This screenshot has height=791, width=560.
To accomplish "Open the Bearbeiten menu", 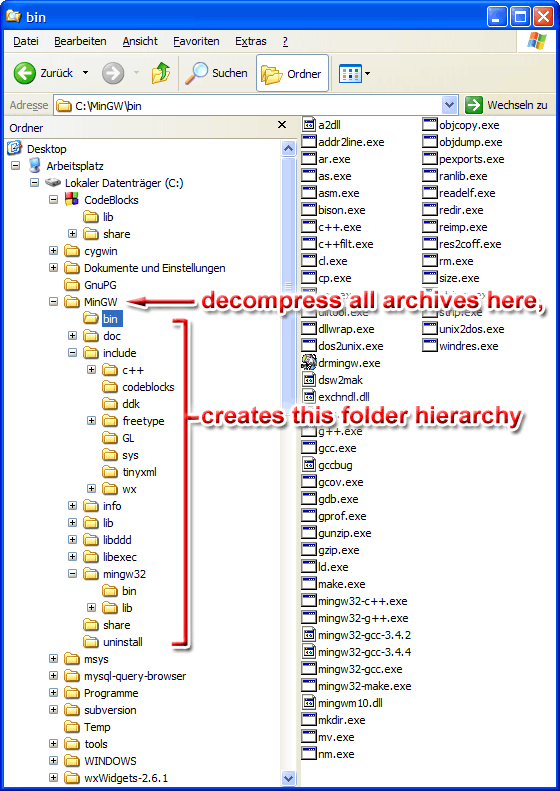I will pyautogui.click(x=80, y=41).
